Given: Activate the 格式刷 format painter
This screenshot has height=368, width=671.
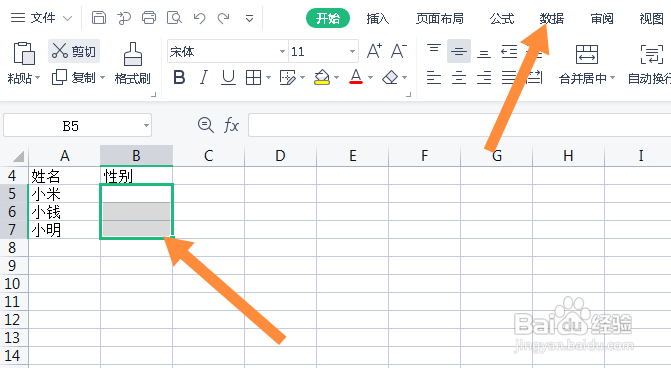Looking at the screenshot, I should click(x=133, y=63).
